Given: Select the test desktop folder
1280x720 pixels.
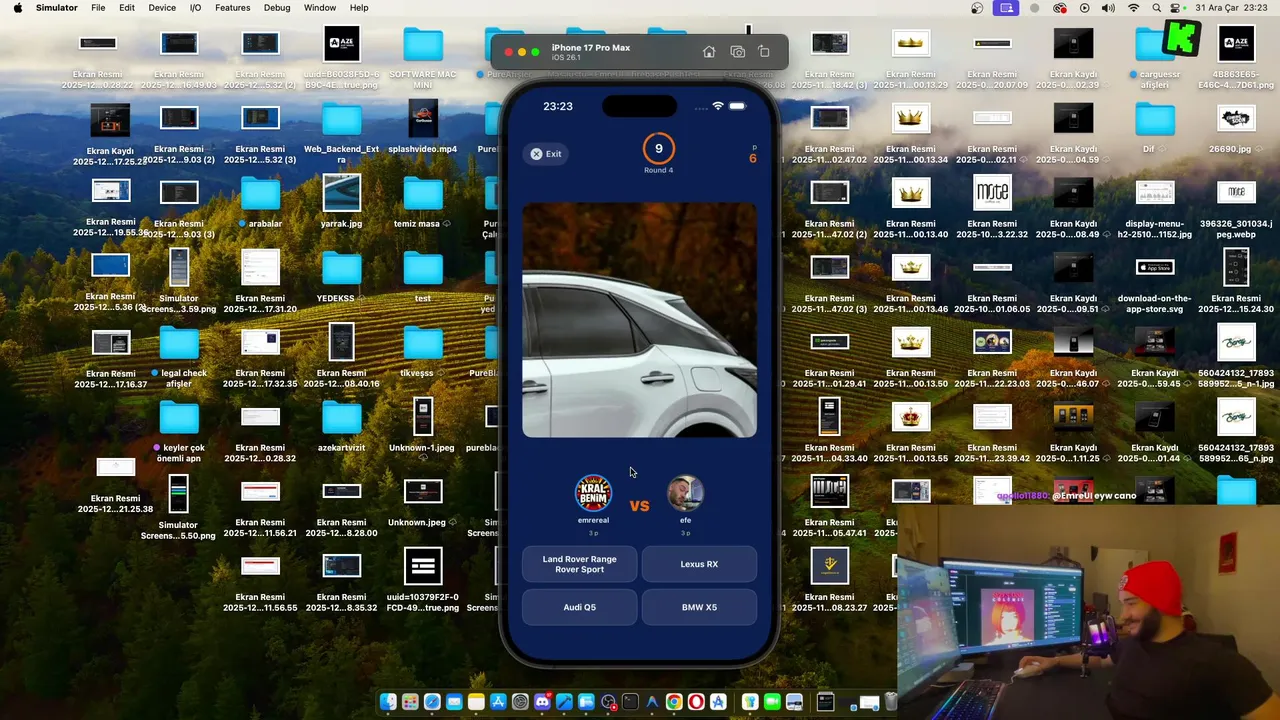Looking at the screenshot, I should pyautogui.click(x=423, y=269).
